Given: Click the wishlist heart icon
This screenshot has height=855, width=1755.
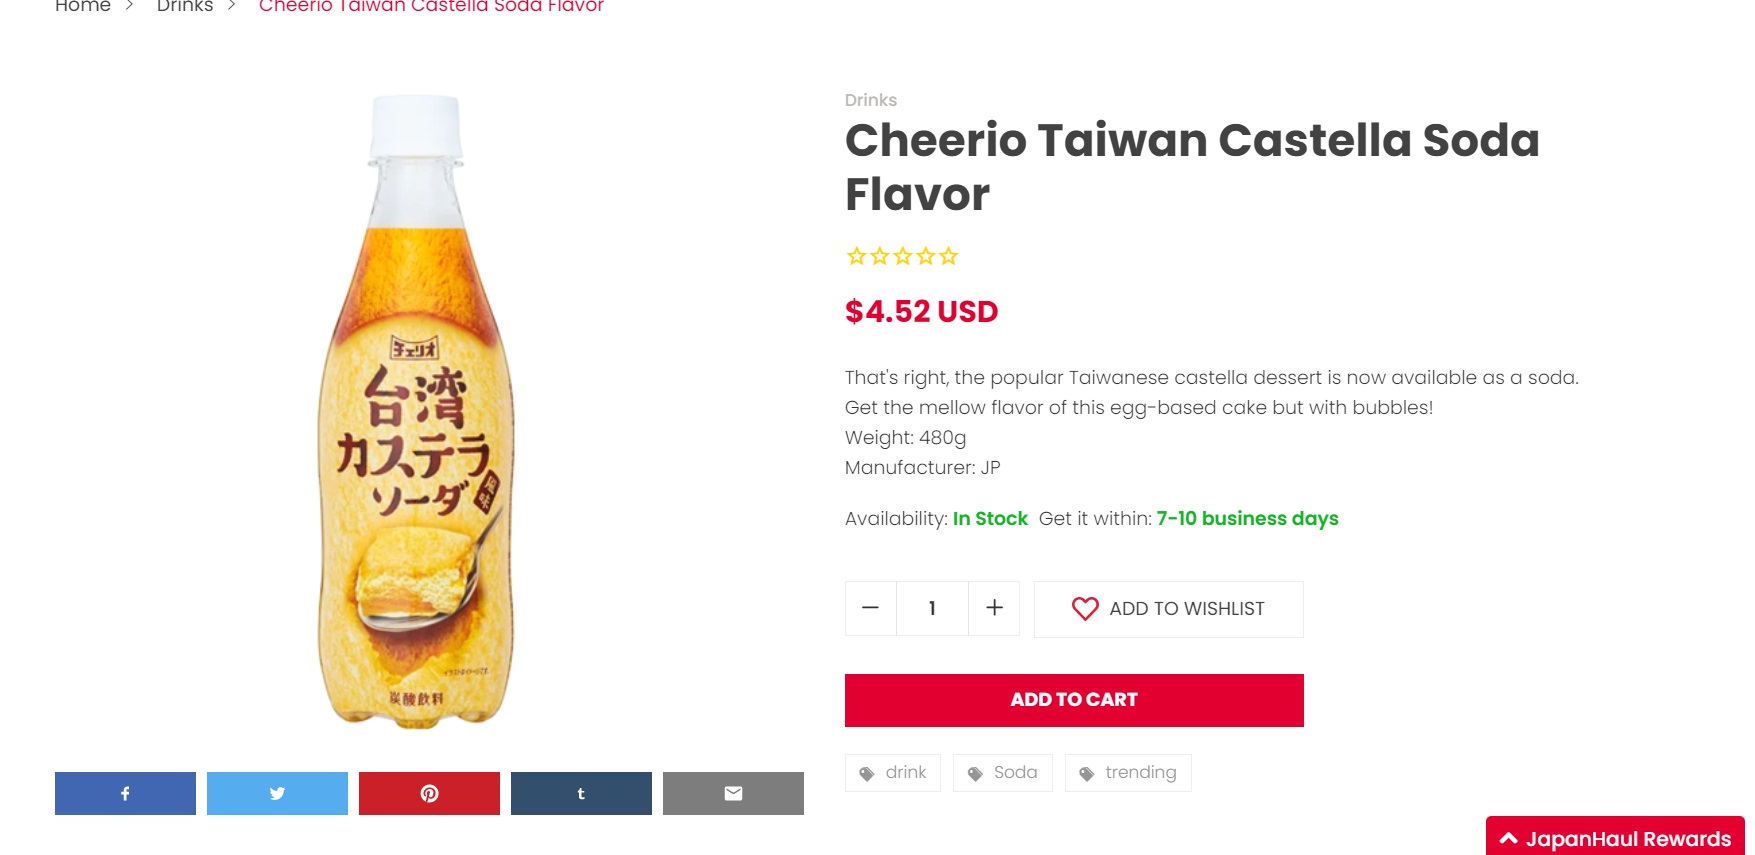Looking at the screenshot, I should (1085, 609).
